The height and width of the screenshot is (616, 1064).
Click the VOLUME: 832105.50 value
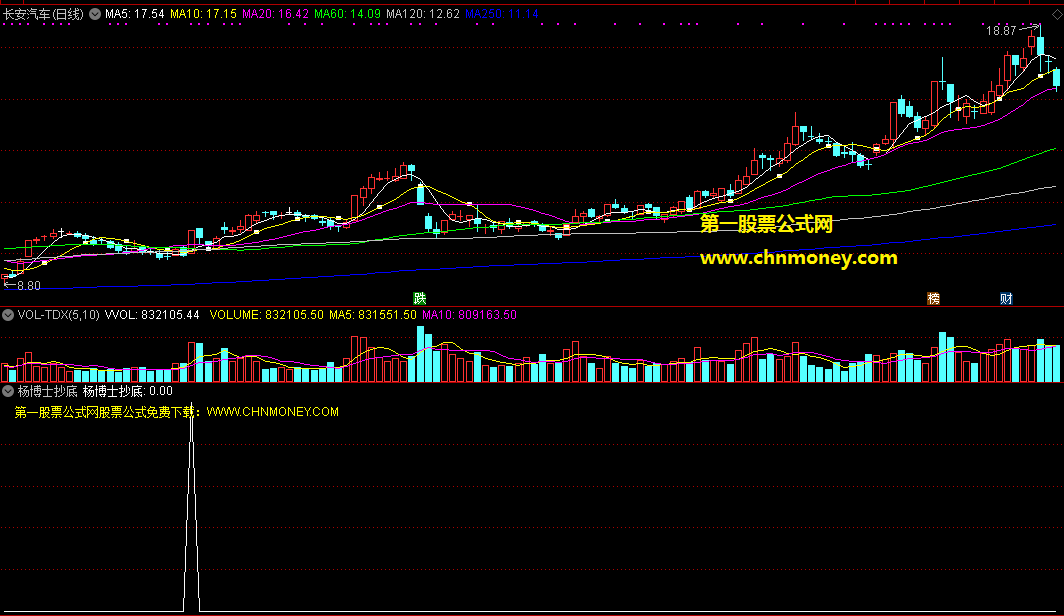267,315
